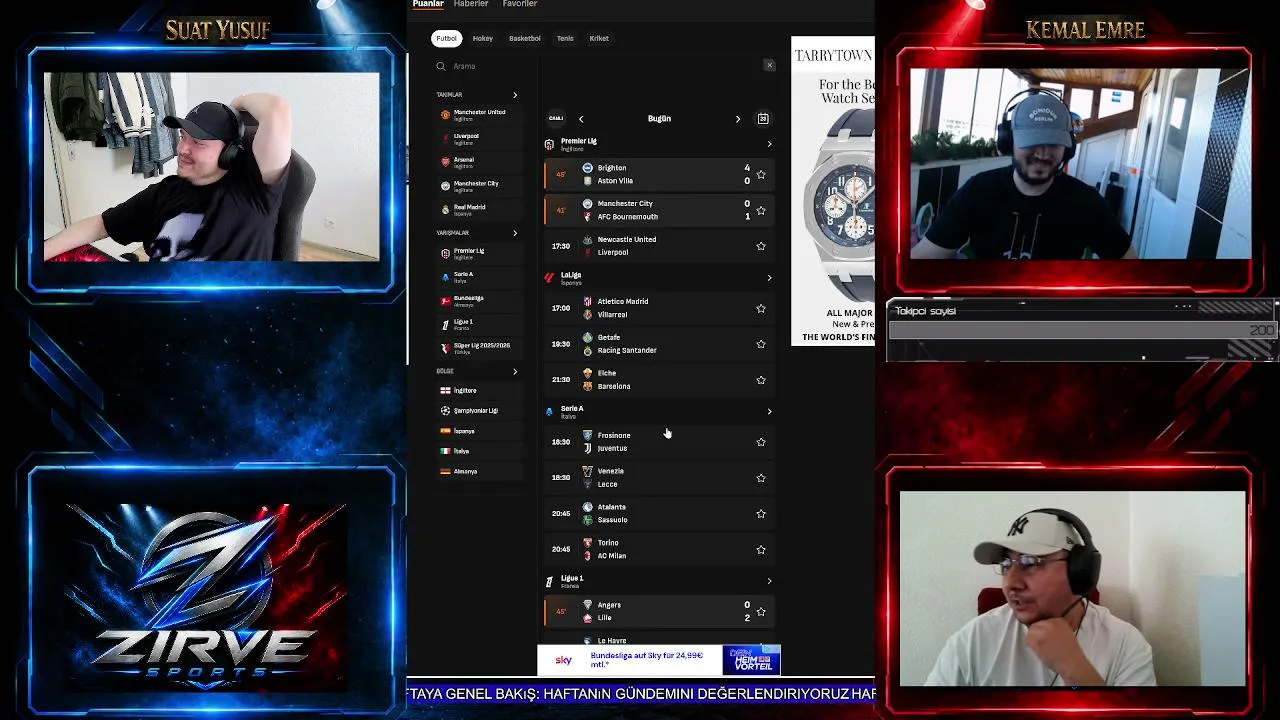Star the Atletico Madrid vs Villarreal match
Screen dimensions: 1280x720
pyautogui.click(x=761, y=308)
